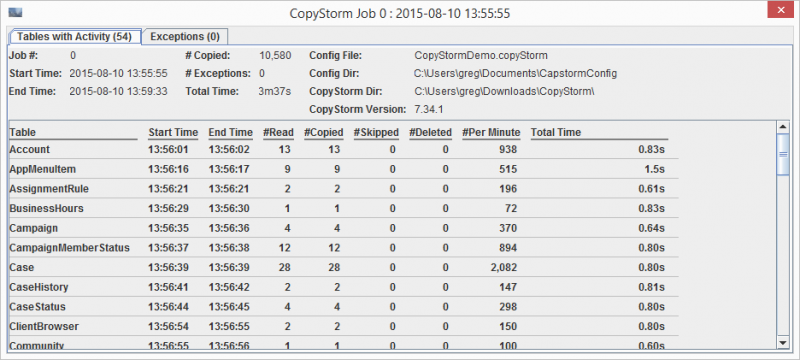Select the CaseStatus table row
Image resolution: width=800 pixels, height=360 pixels.
tap(344, 307)
